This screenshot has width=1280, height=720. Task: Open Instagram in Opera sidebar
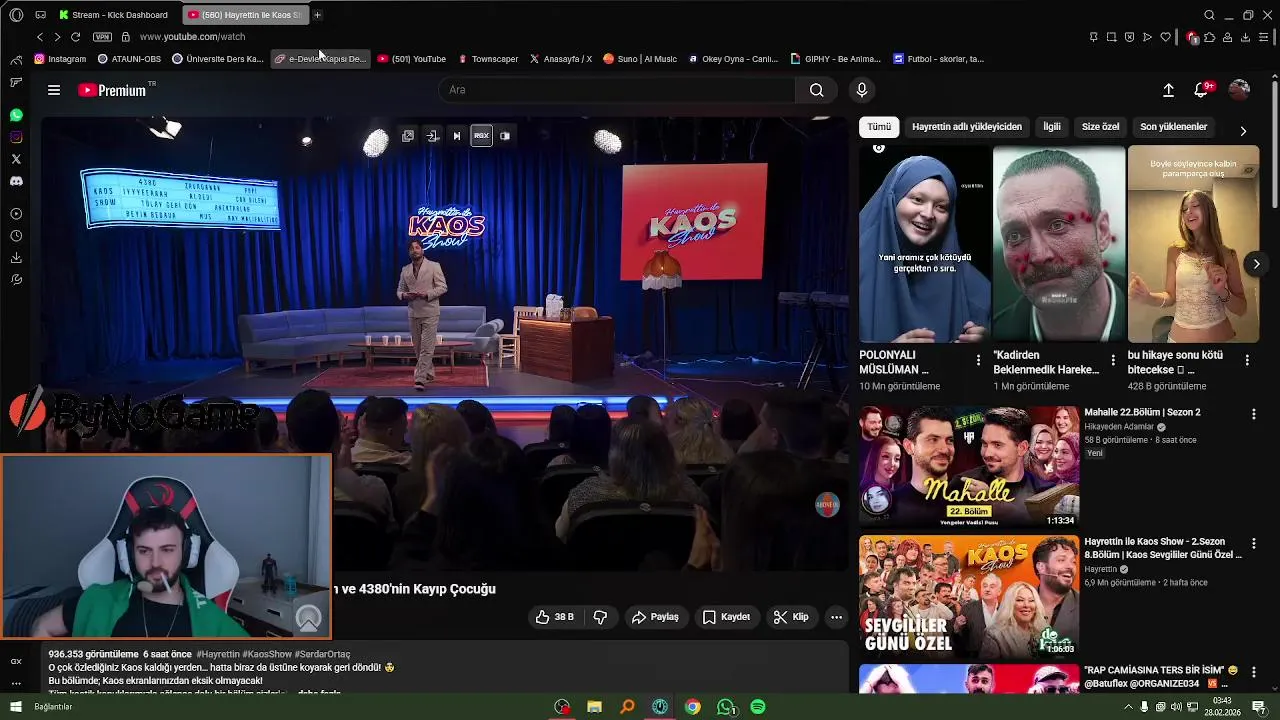(16, 137)
